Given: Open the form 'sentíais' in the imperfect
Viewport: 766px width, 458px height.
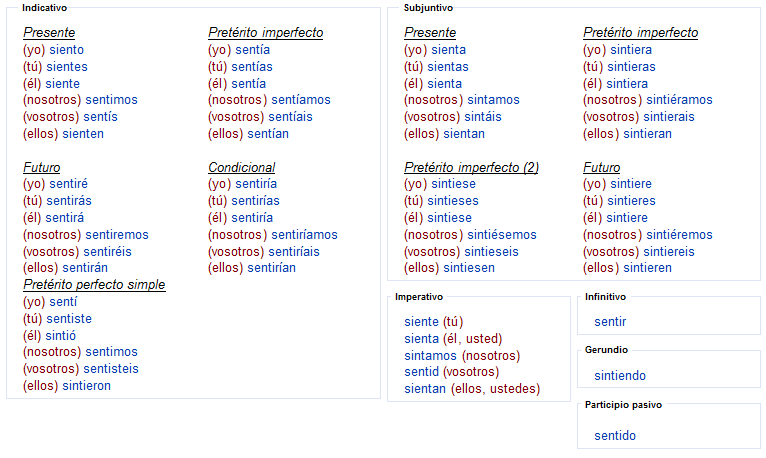Looking at the screenshot, I should pyautogui.click(x=290, y=117).
